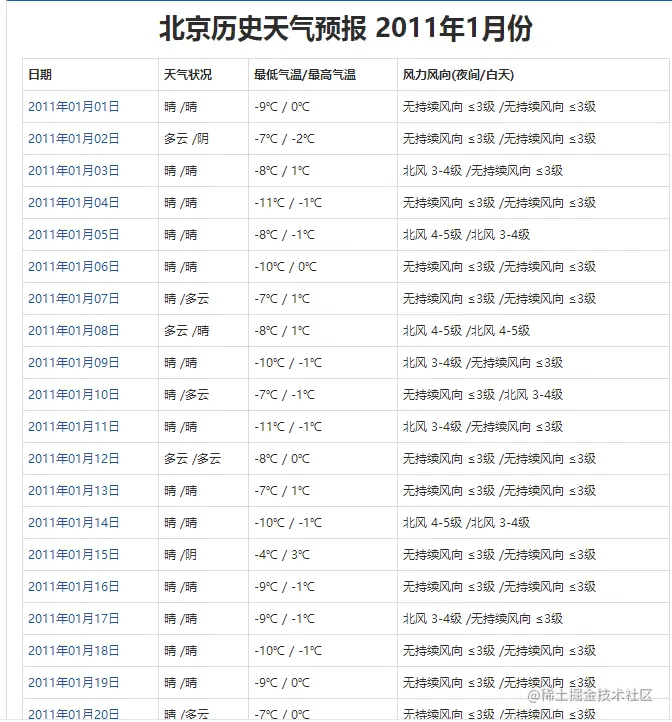Viewport: 672px width, 722px height.
Task: Open the 2011年01月06日 date link
Action: pyautogui.click(x=74, y=267)
